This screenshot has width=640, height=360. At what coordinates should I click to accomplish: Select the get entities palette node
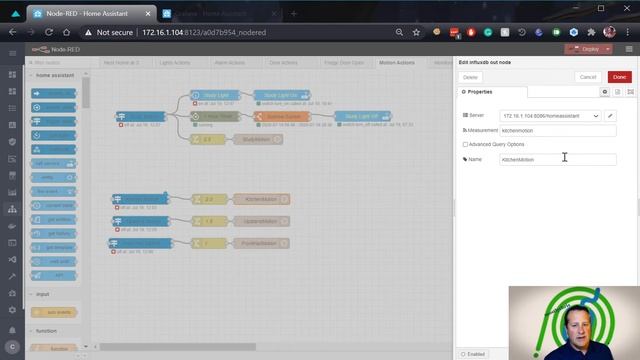[x=53, y=220]
